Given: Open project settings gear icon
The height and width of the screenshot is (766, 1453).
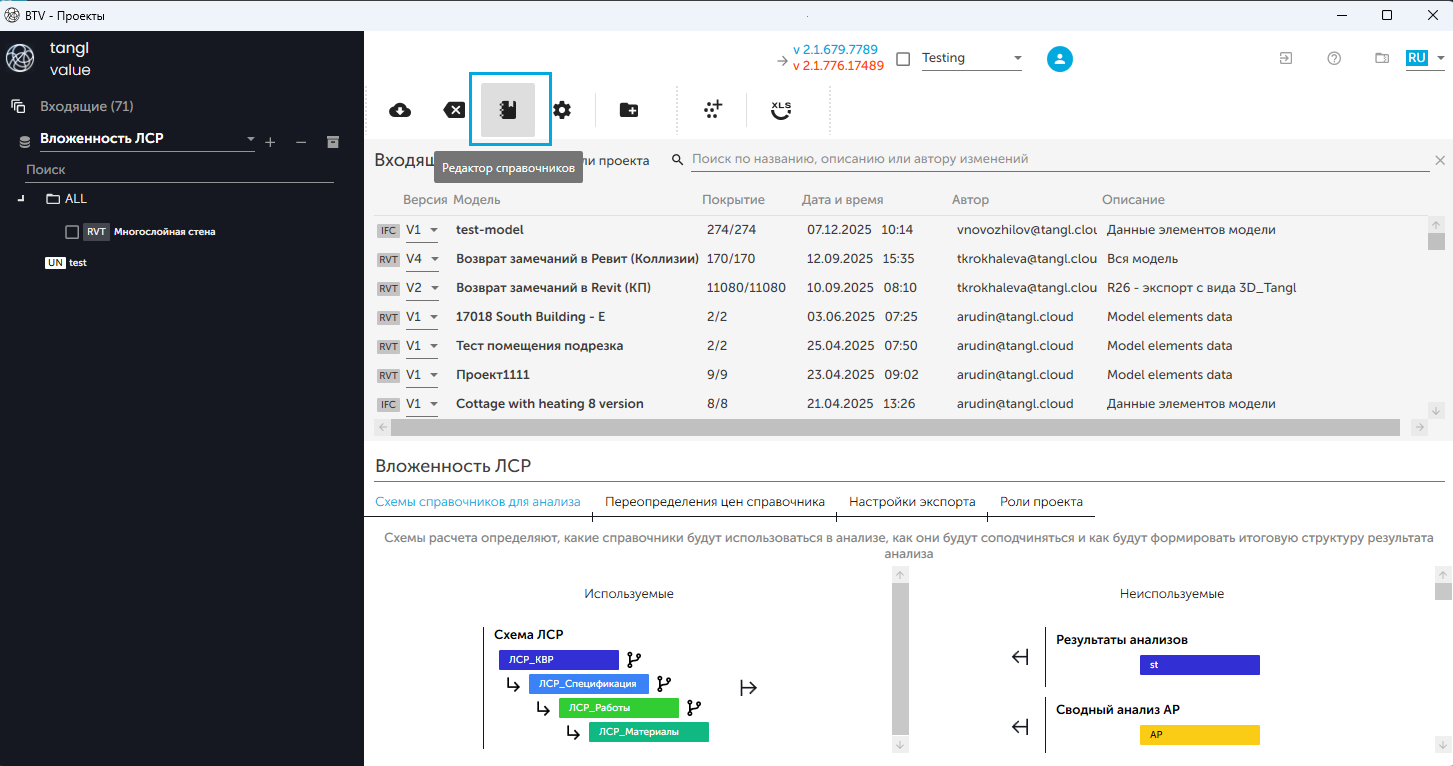Looking at the screenshot, I should point(562,110).
